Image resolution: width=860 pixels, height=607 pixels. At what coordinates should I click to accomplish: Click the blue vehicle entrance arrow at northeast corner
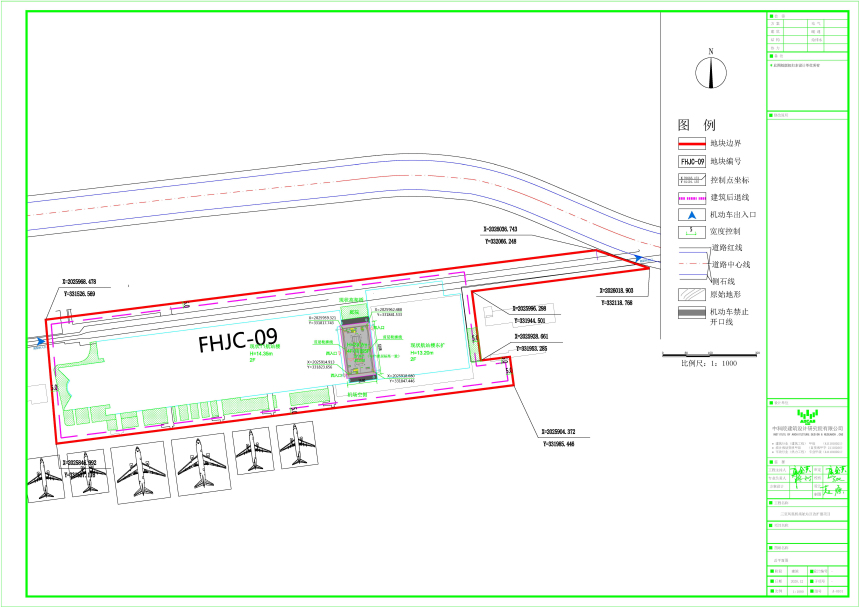pos(638,258)
